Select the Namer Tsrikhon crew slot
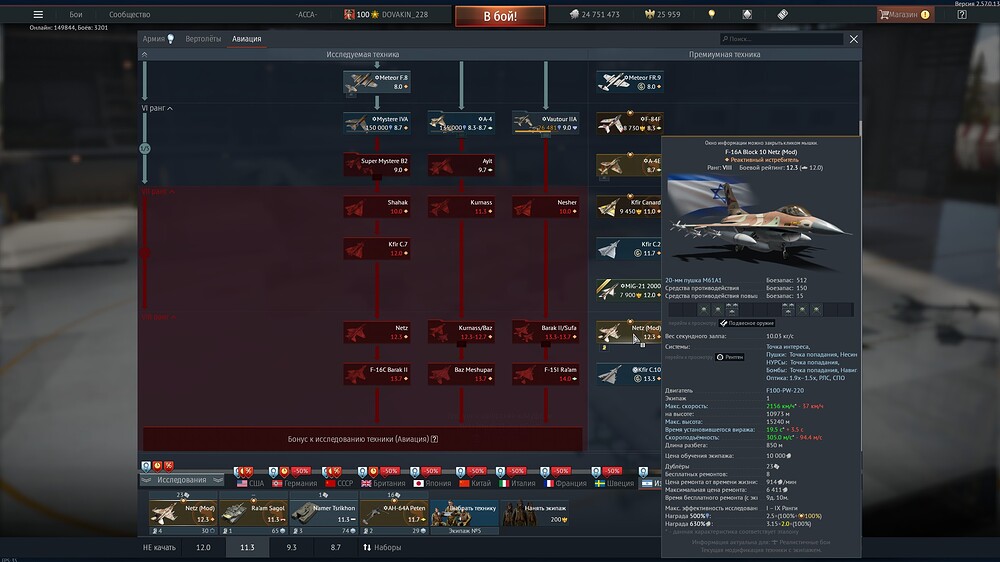The image size is (1000, 562). click(x=323, y=513)
